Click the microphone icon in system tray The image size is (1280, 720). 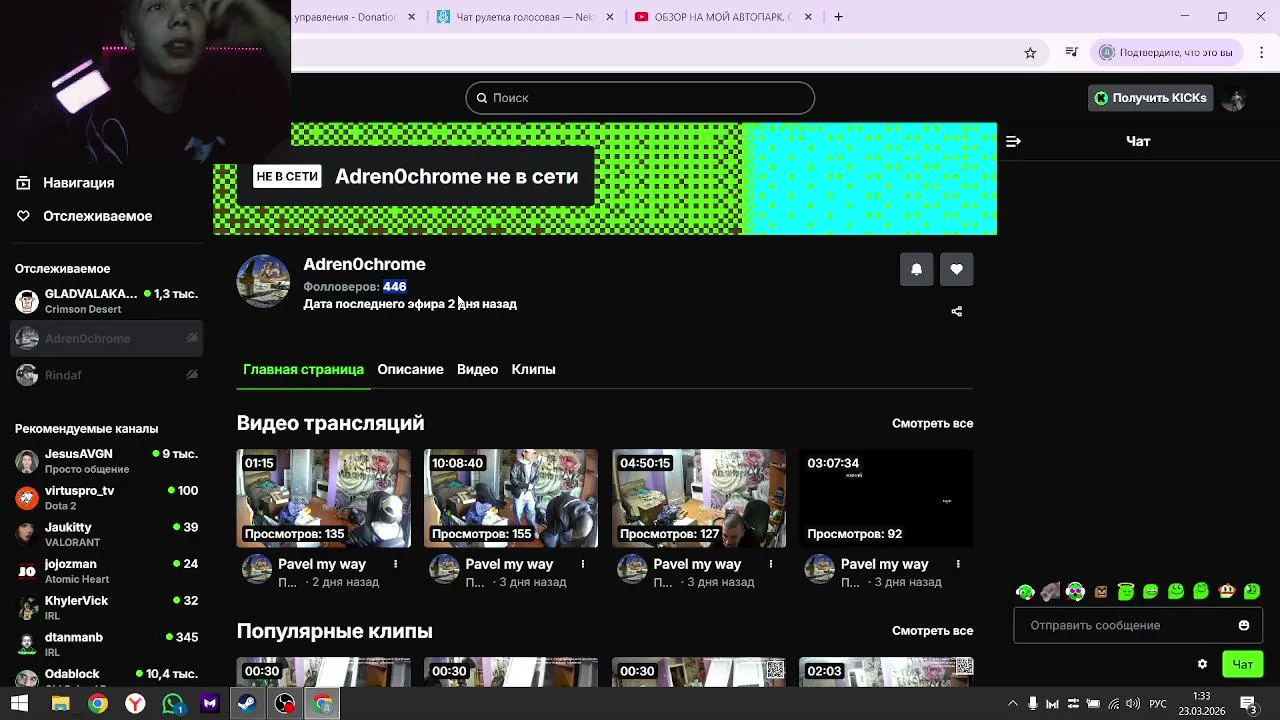coord(1033,704)
